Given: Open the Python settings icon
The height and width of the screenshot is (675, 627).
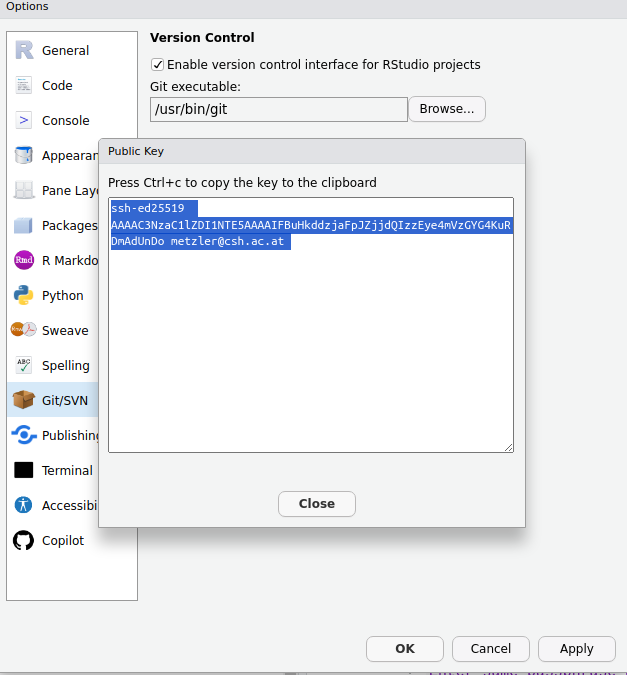Looking at the screenshot, I should coord(24,296).
